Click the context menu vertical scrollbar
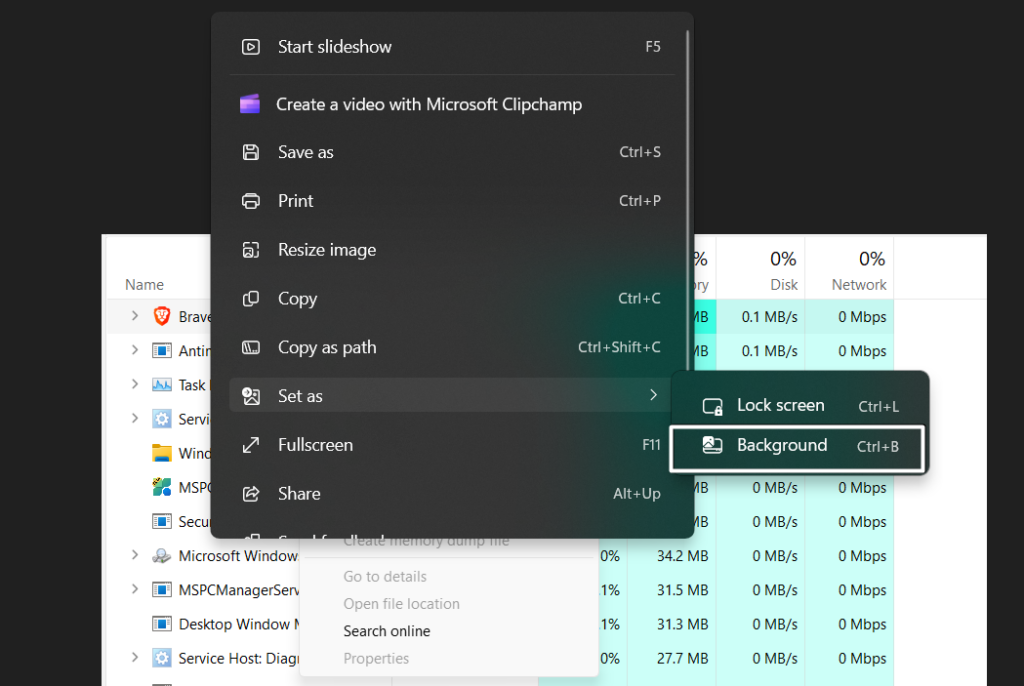 (687, 200)
